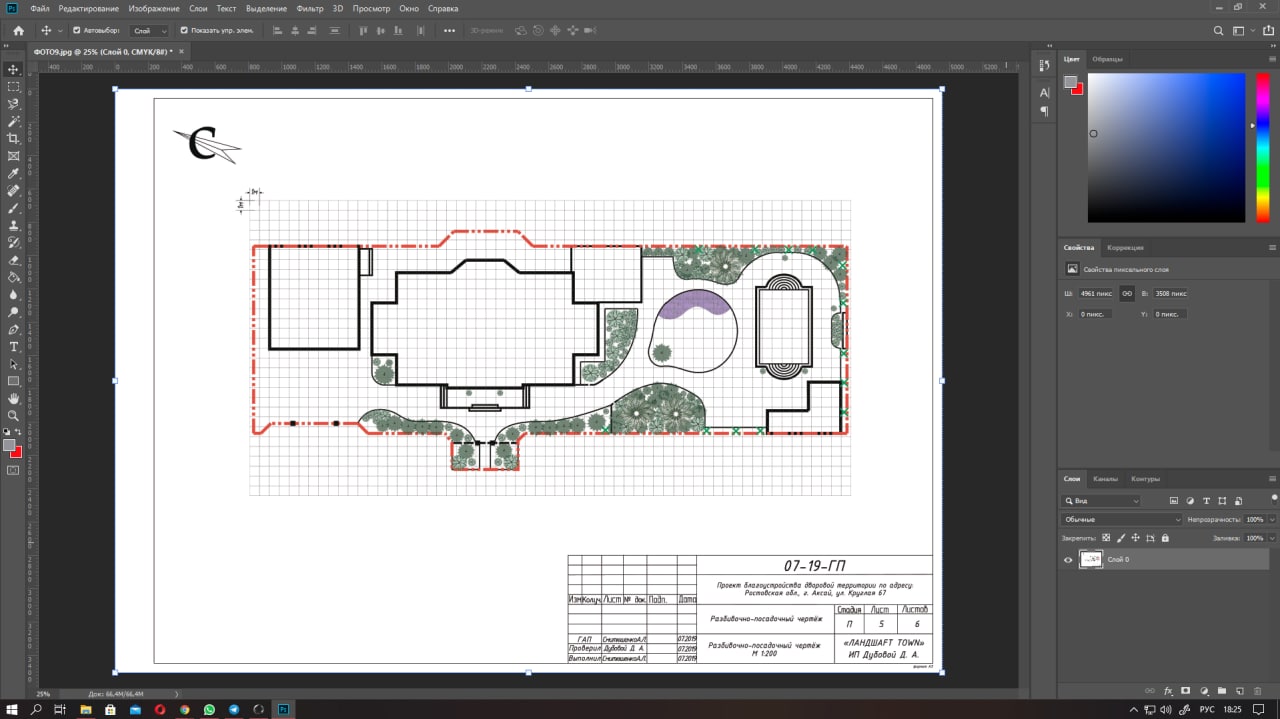Click the more options ellipsis button

(x=449, y=31)
